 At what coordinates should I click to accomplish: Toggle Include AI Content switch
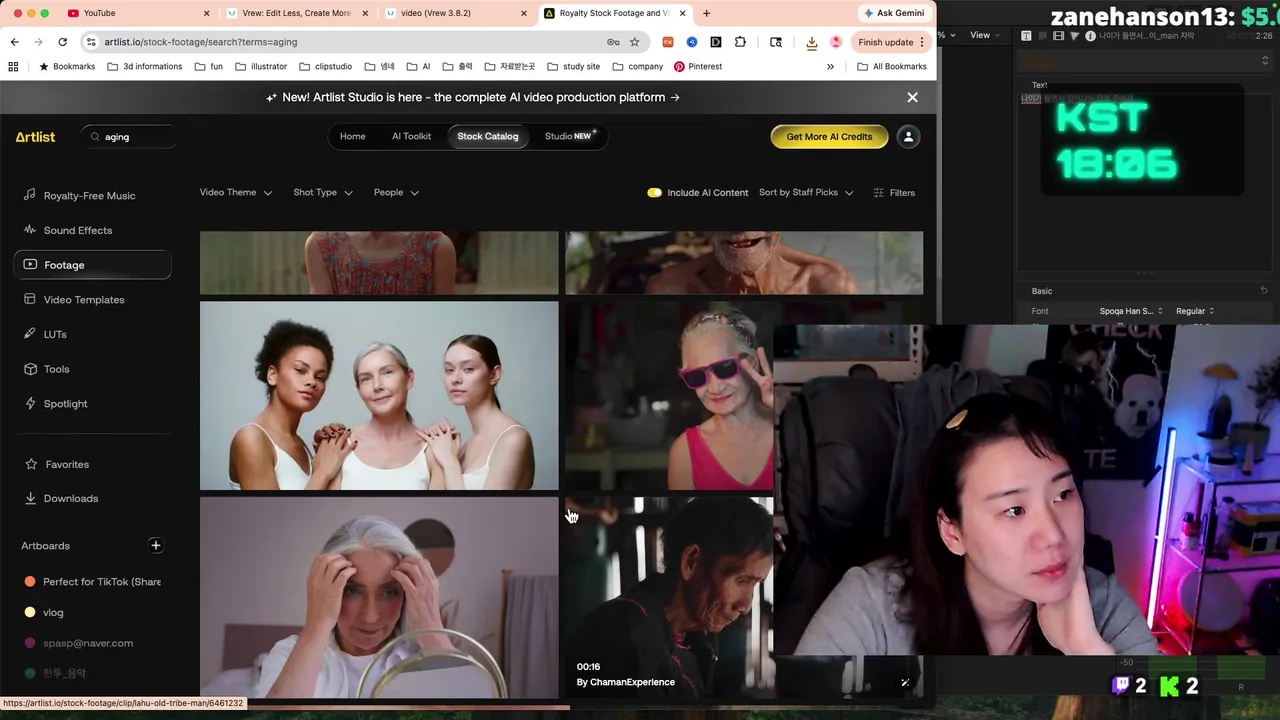[x=654, y=193]
